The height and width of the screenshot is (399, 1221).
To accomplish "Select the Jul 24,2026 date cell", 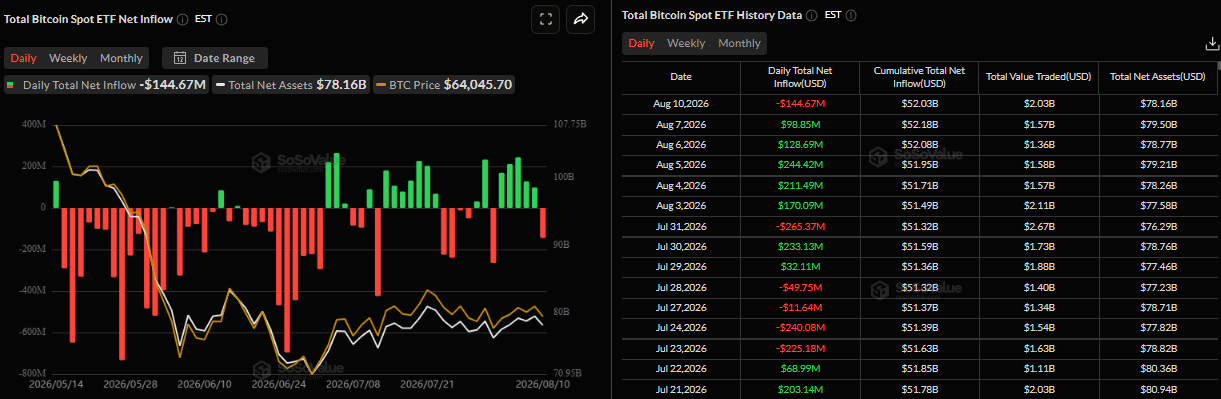I will pyautogui.click(x=681, y=327).
